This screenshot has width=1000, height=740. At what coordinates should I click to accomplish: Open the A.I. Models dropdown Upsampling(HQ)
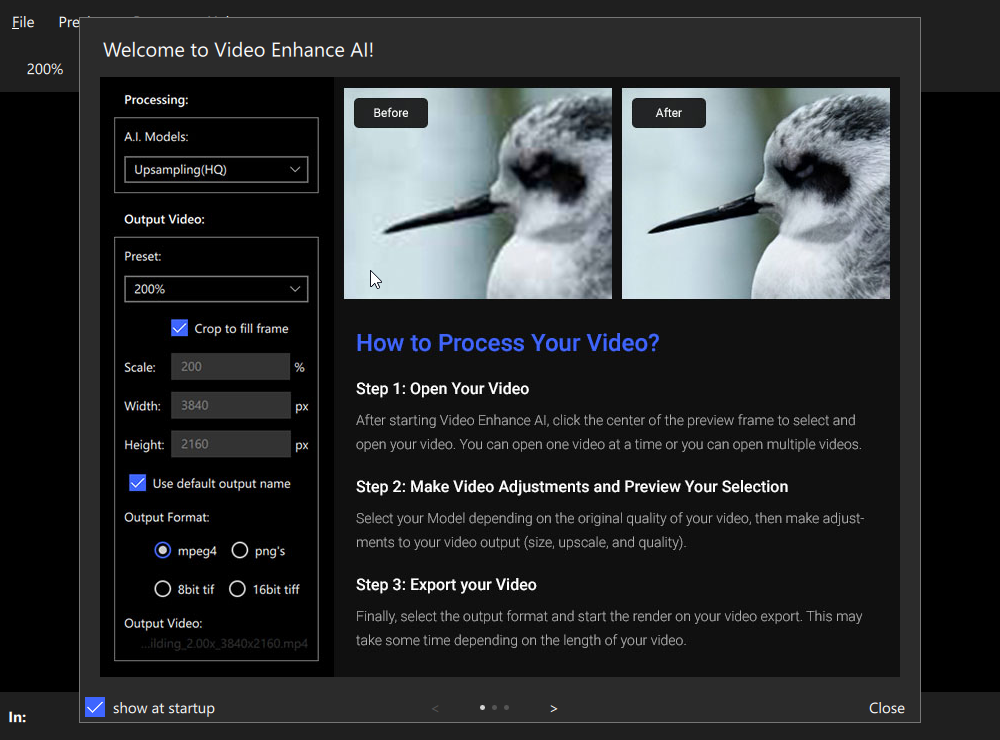coord(216,170)
